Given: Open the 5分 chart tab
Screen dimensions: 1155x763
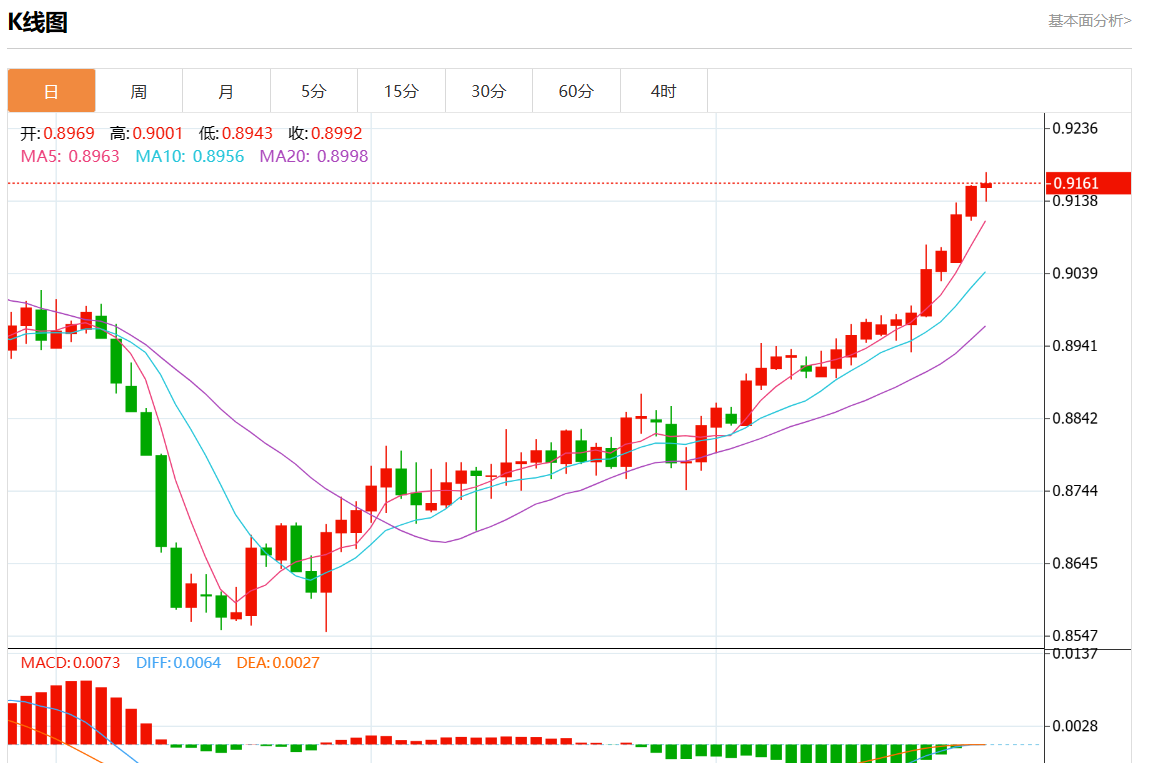Looking at the screenshot, I should [314, 91].
